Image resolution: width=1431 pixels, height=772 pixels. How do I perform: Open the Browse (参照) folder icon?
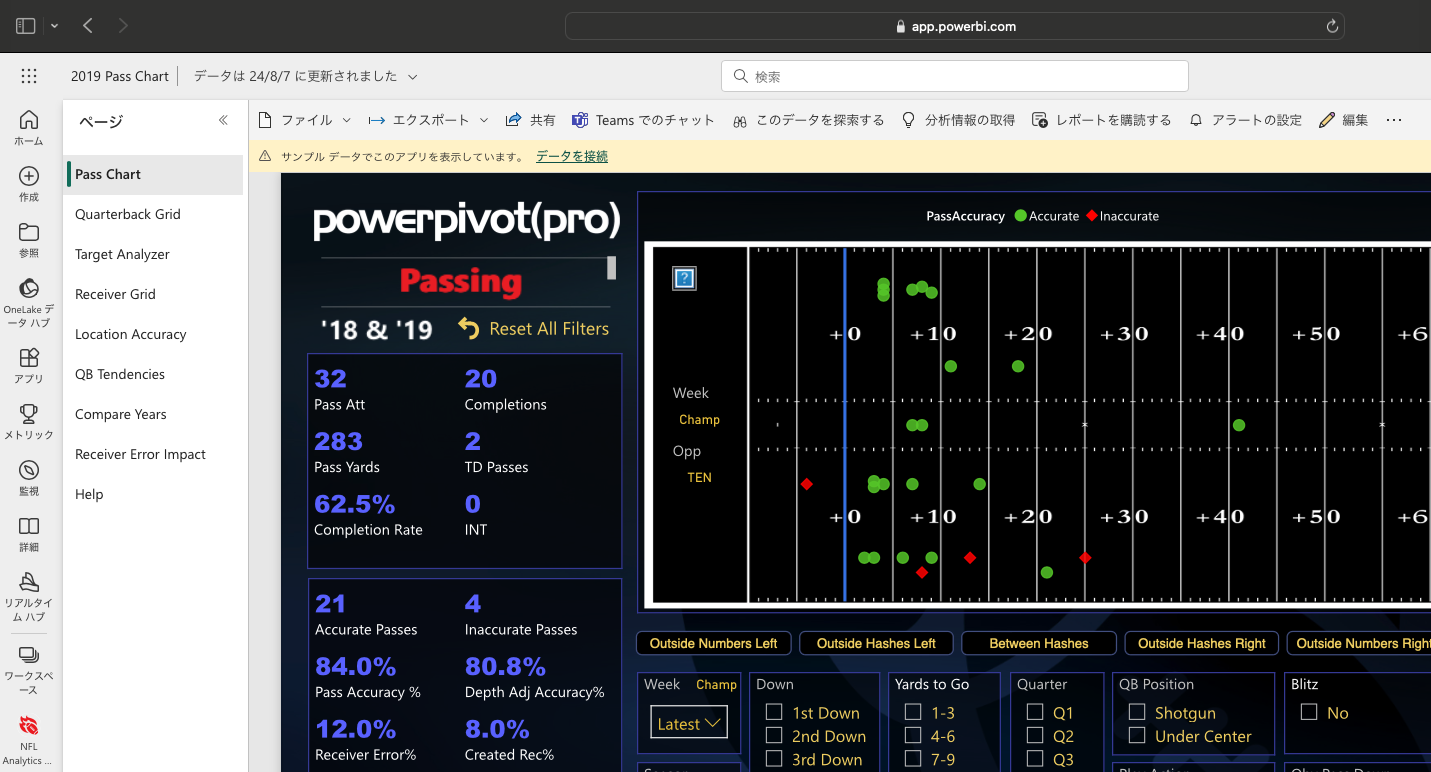pyautogui.click(x=29, y=232)
